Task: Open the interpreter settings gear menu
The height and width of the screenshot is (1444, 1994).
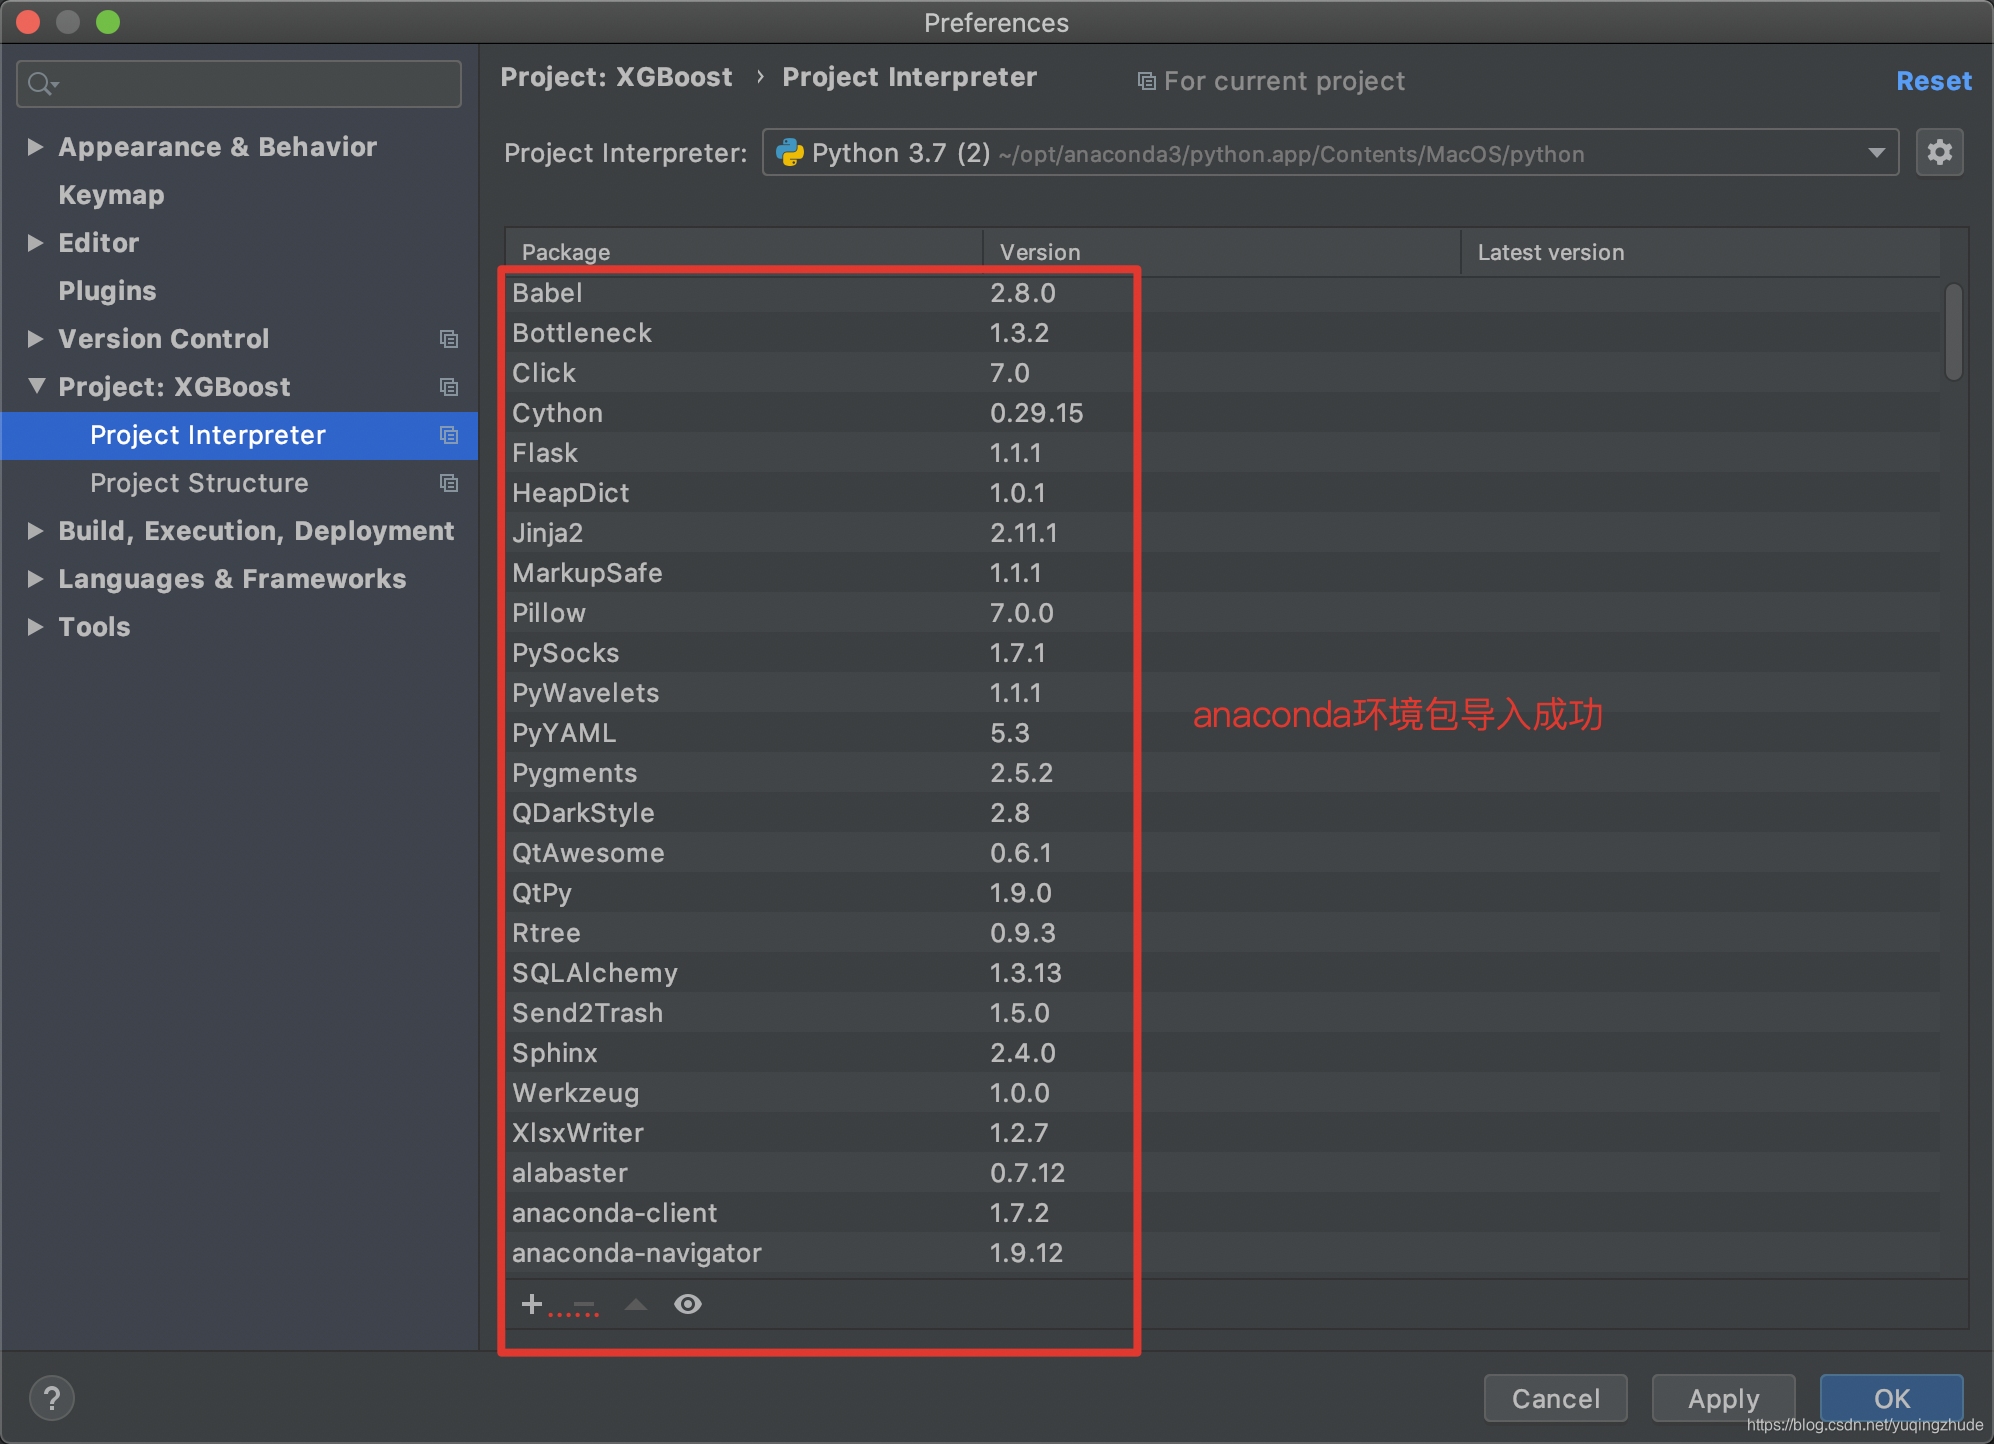Action: [1939, 152]
